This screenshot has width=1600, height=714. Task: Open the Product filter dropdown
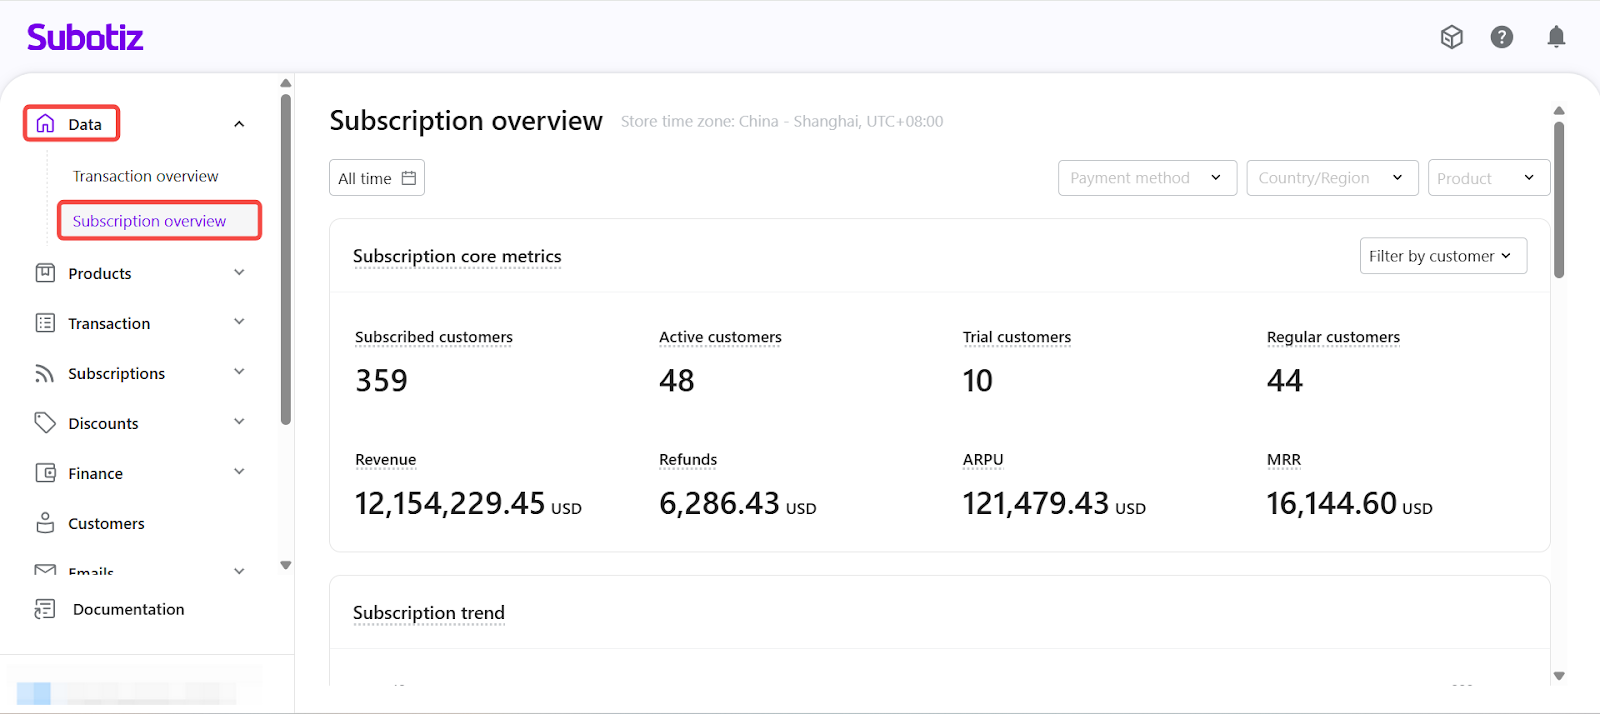pos(1488,178)
